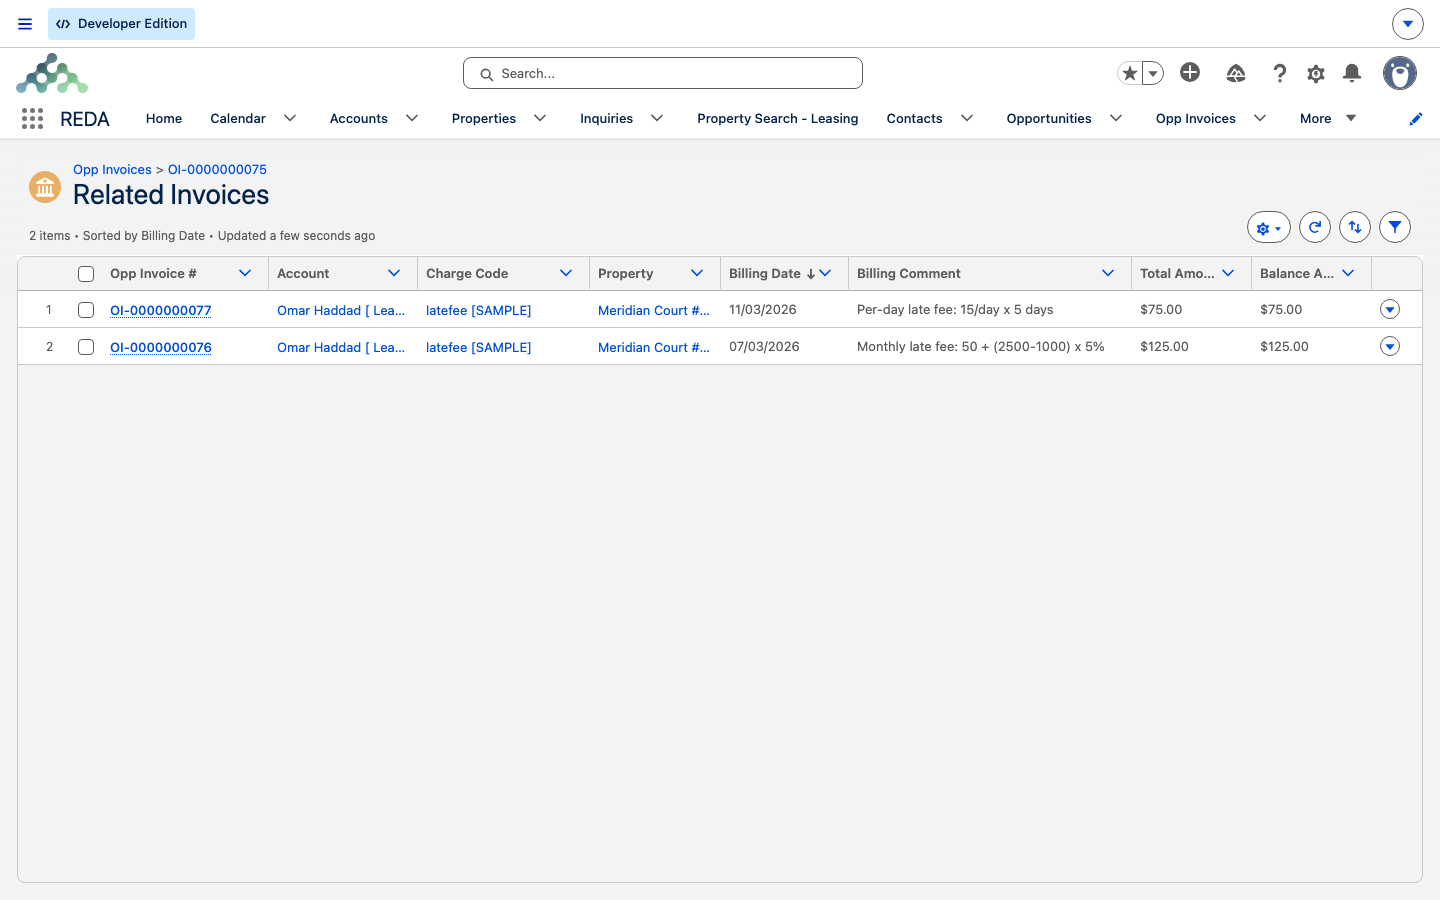This screenshot has width=1440, height=900.
Task: Open the global actions plus icon
Action: [x=1190, y=72]
